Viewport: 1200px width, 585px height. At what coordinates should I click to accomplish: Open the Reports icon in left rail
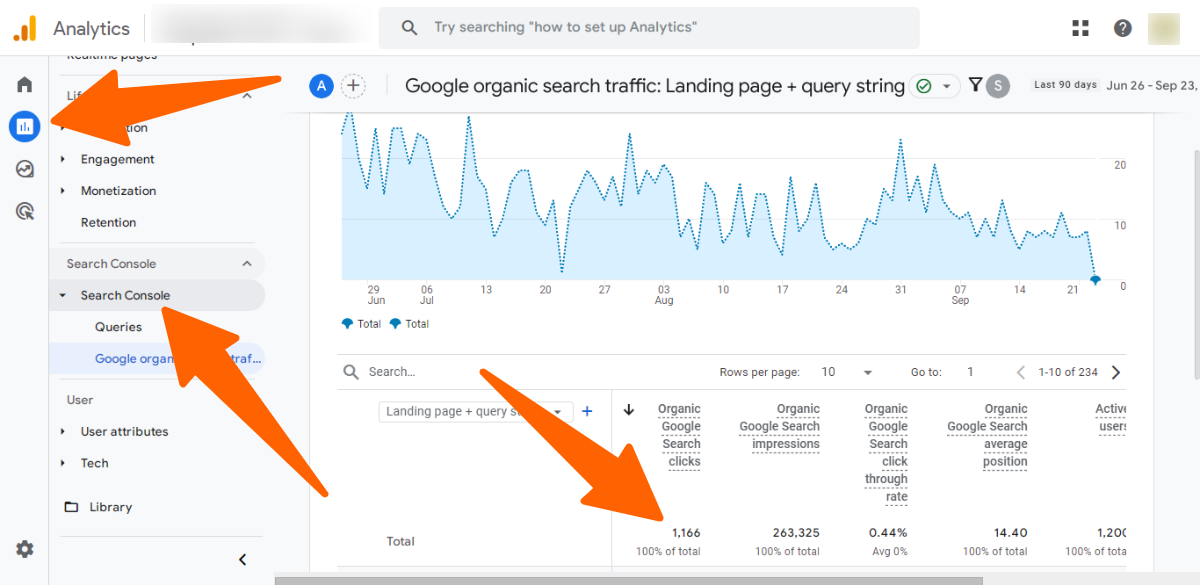[25, 127]
